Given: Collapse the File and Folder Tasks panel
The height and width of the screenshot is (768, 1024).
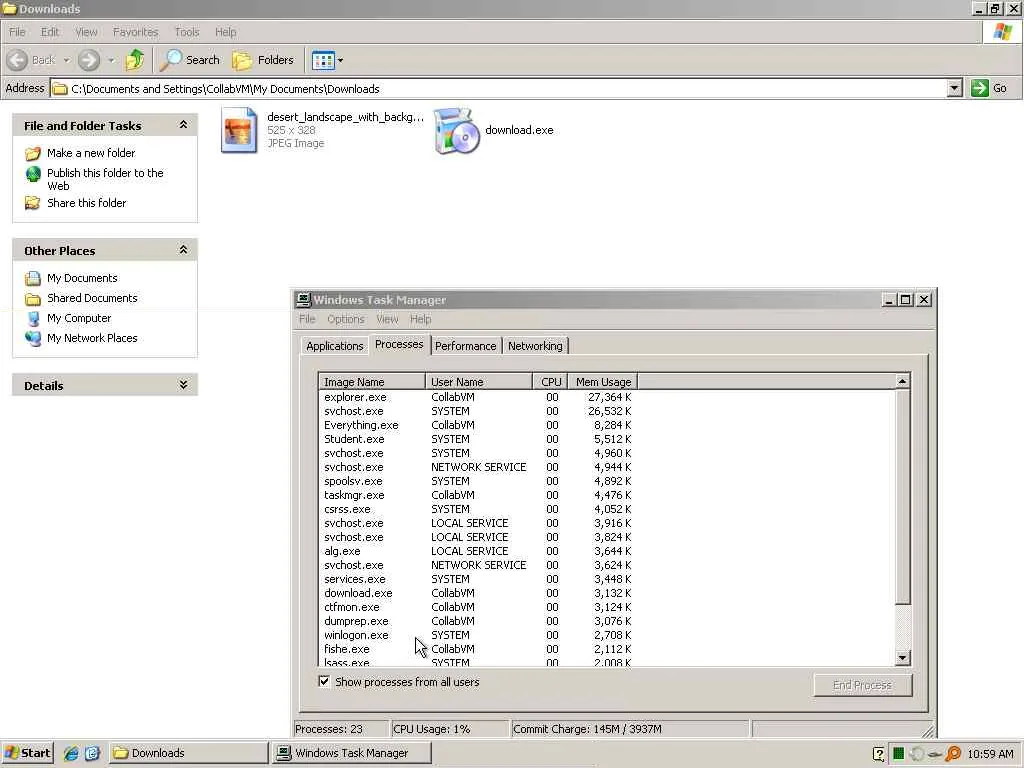Looking at the screenshot, I should (184, 125).
